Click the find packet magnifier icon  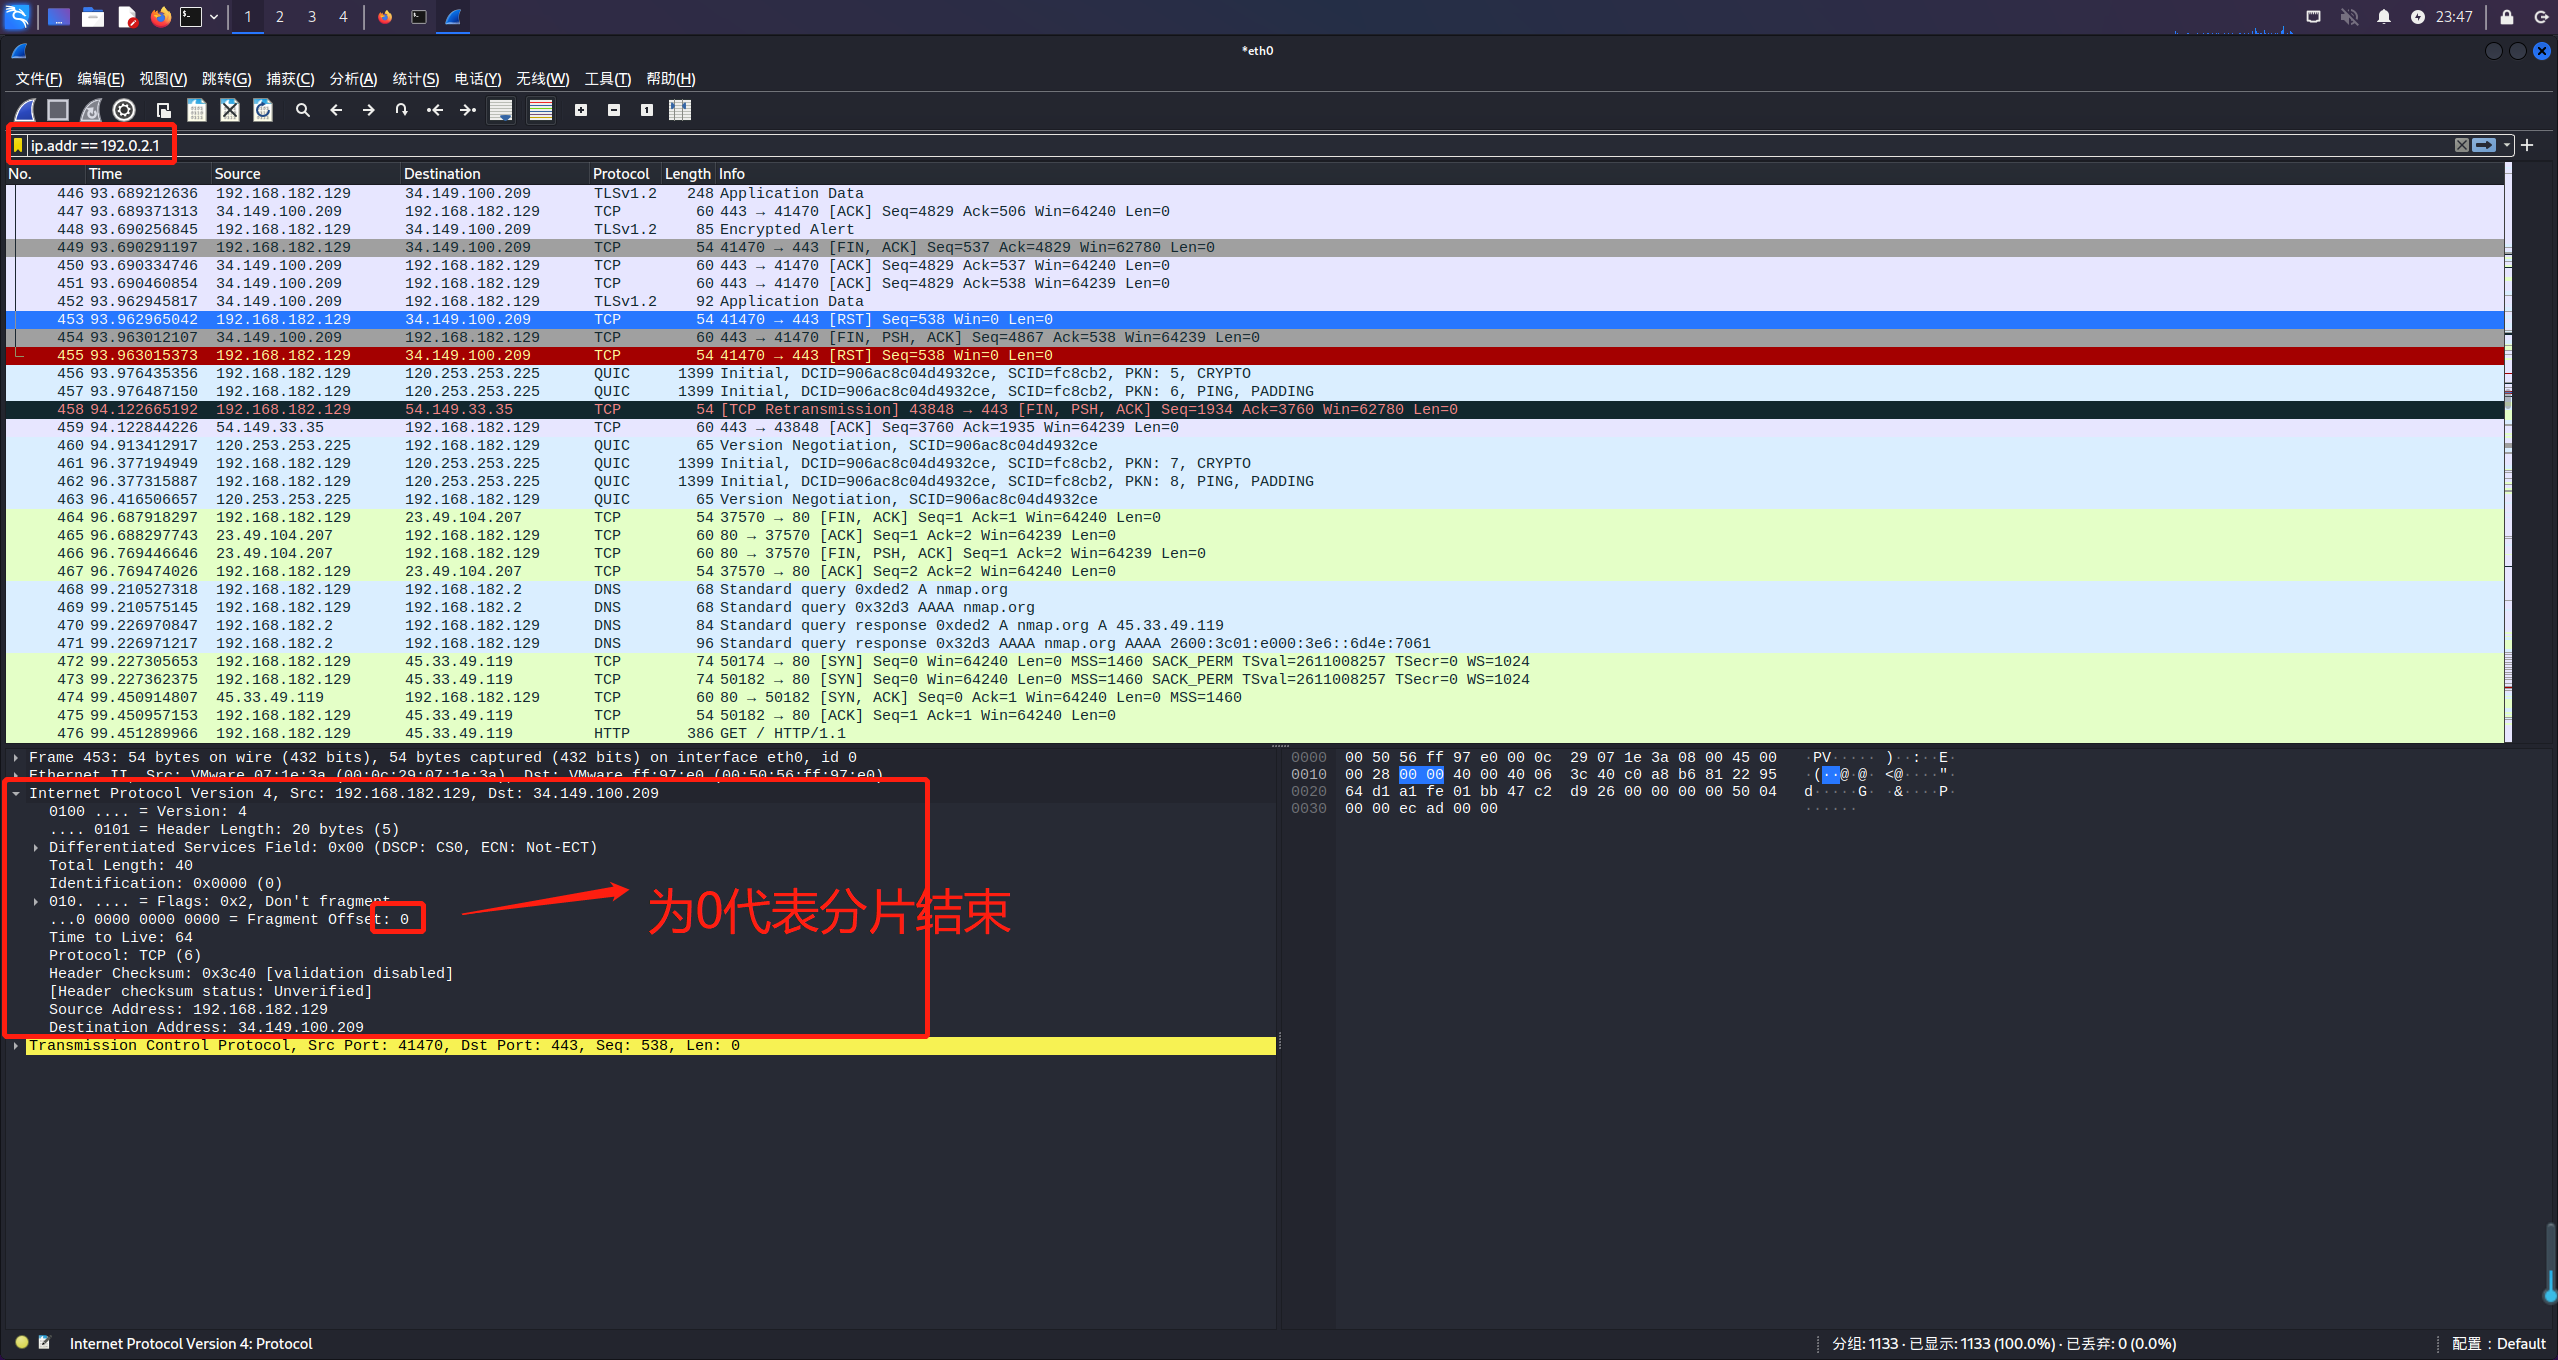point(302,110)
